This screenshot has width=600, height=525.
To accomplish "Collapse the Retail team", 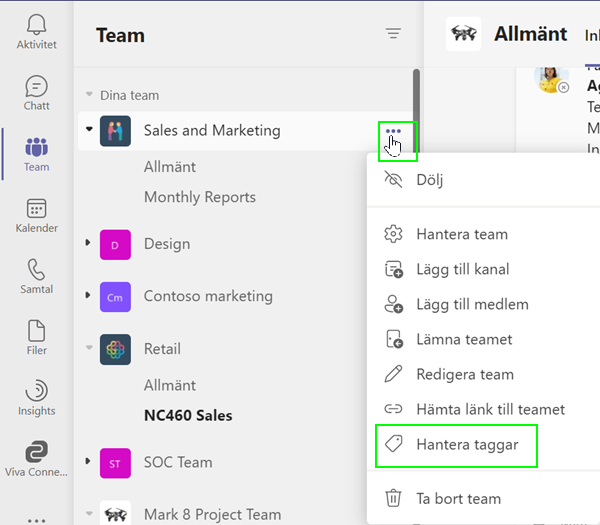I will coord(89,348).
